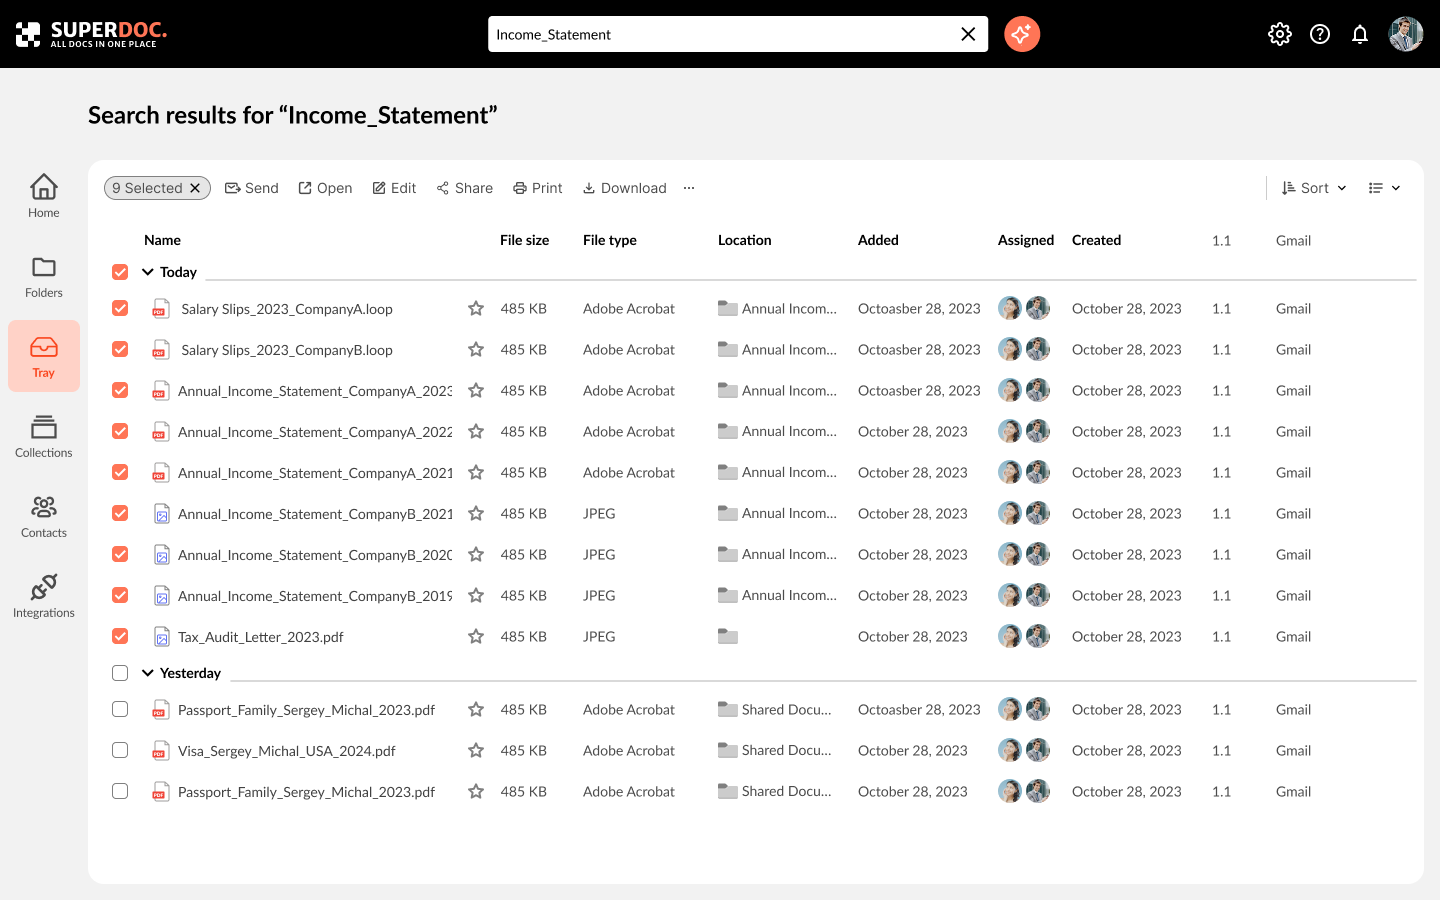Screen dimensions: 1440x900
Task: Open the help question mark icon
Action: (1319, 34)
